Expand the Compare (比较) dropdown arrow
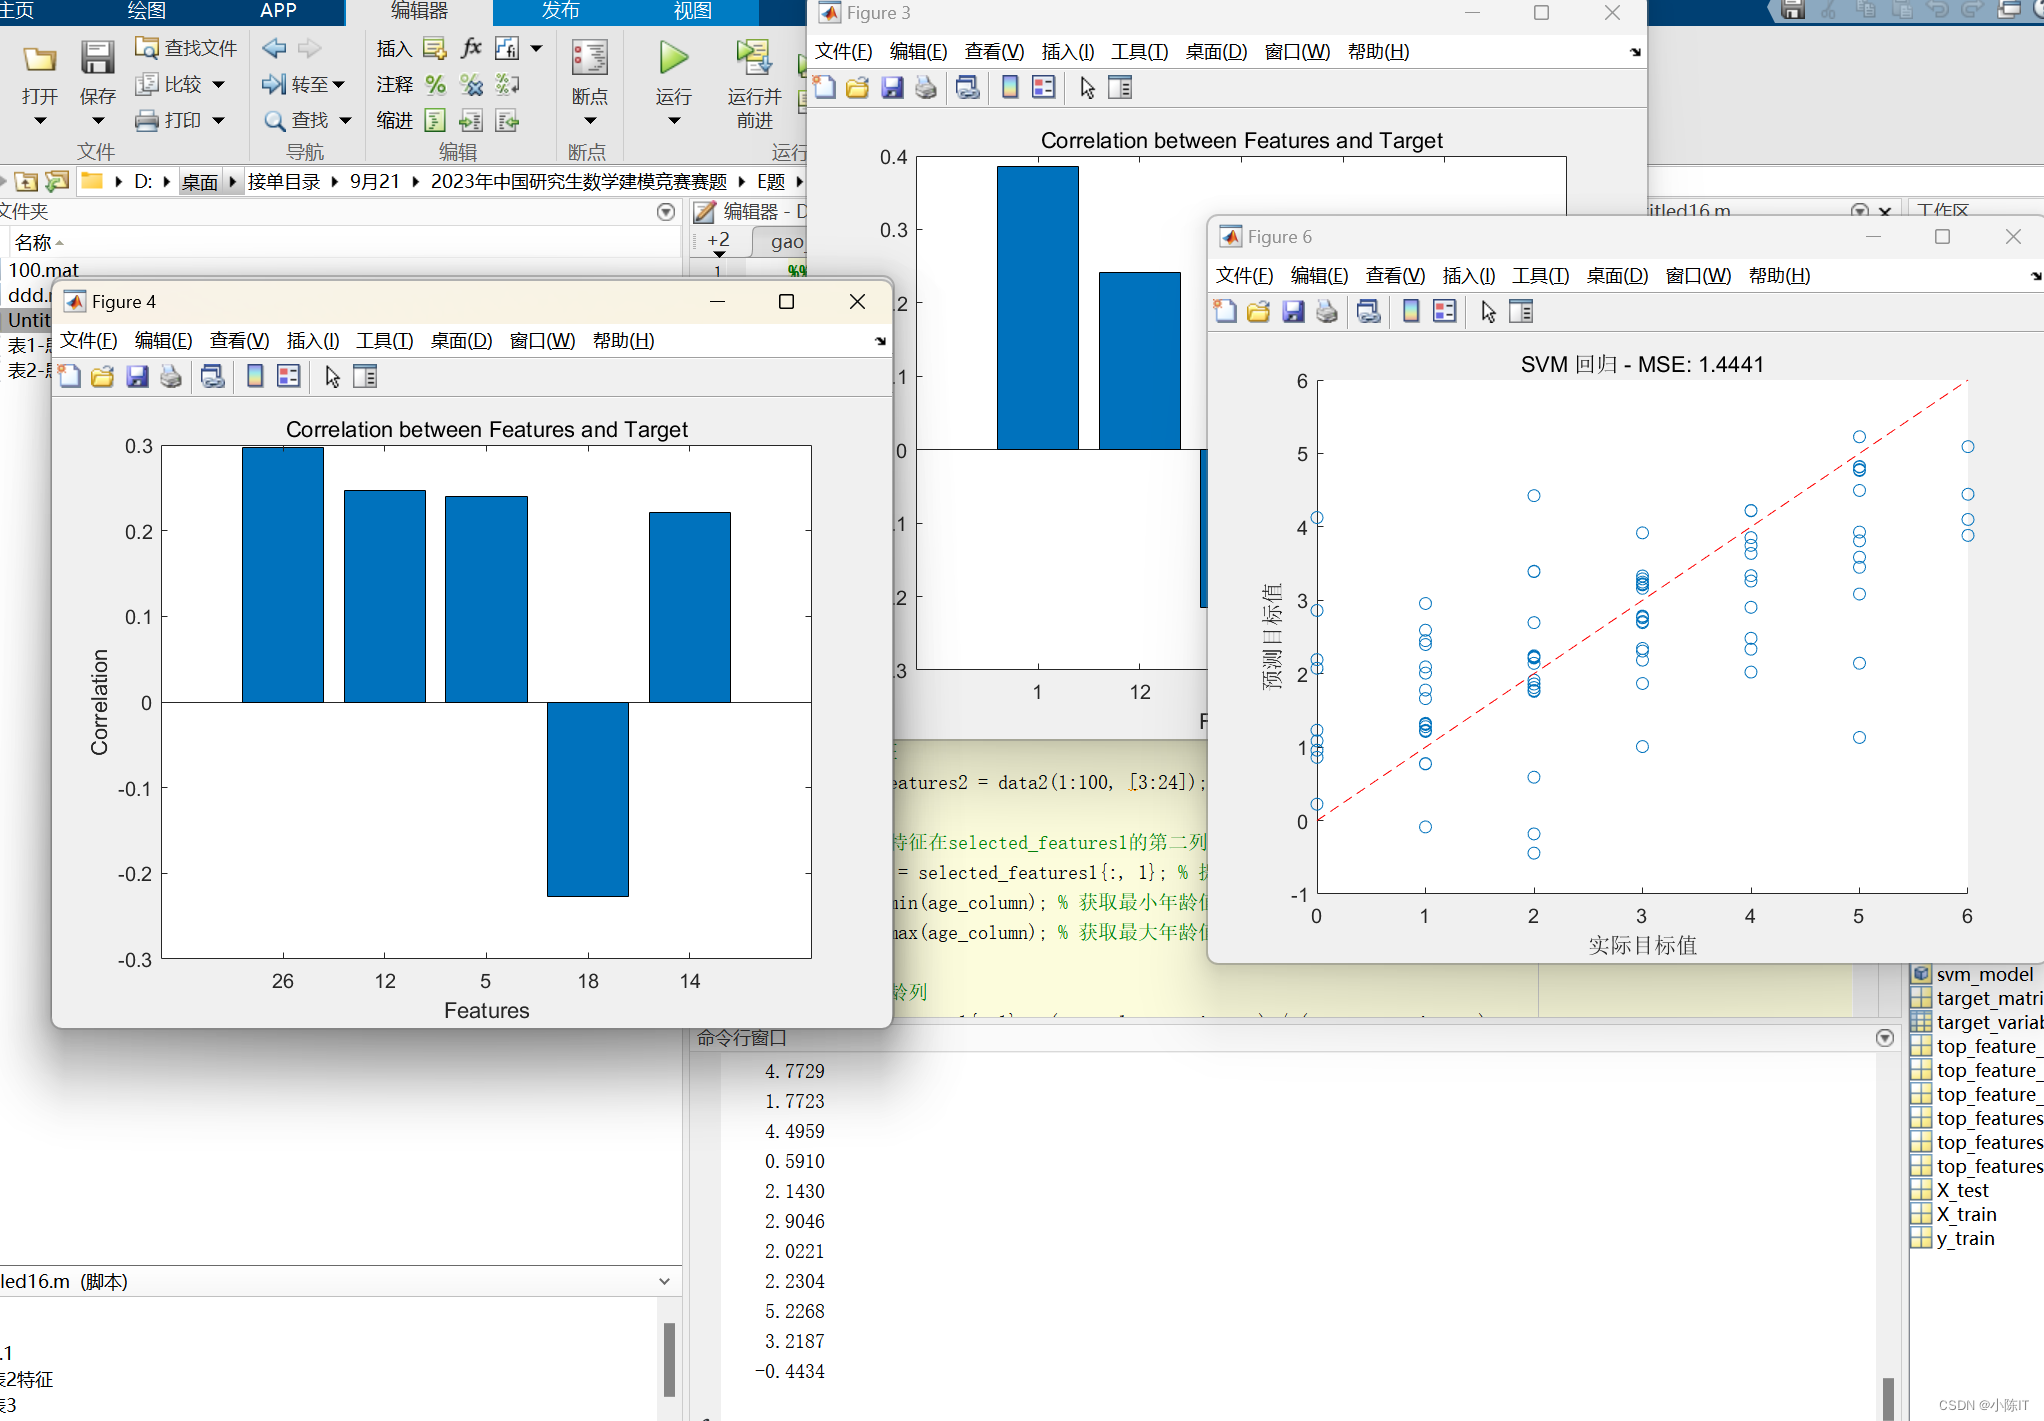Image resolution: width=2044 pixels, height=1421 pixels. [x=219, y=85]
